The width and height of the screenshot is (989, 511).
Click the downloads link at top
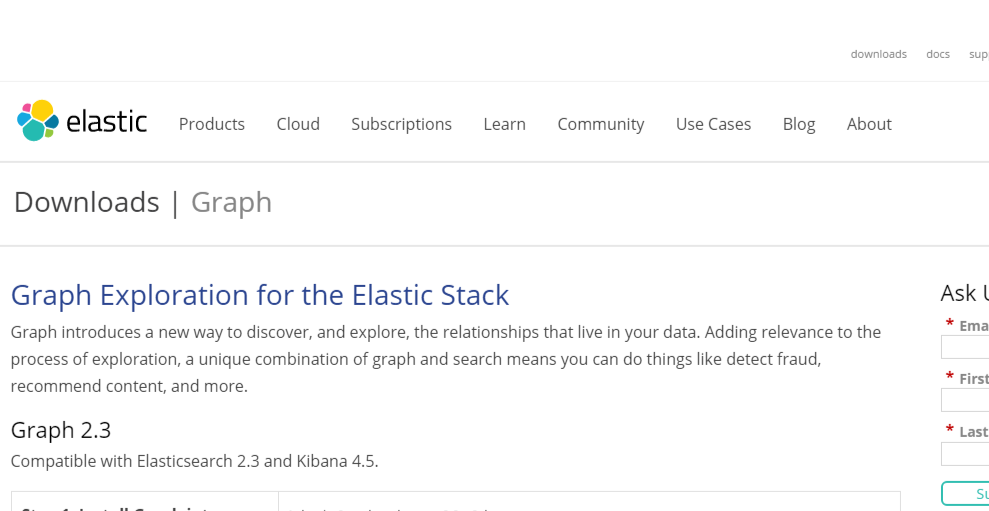(878, 54)
